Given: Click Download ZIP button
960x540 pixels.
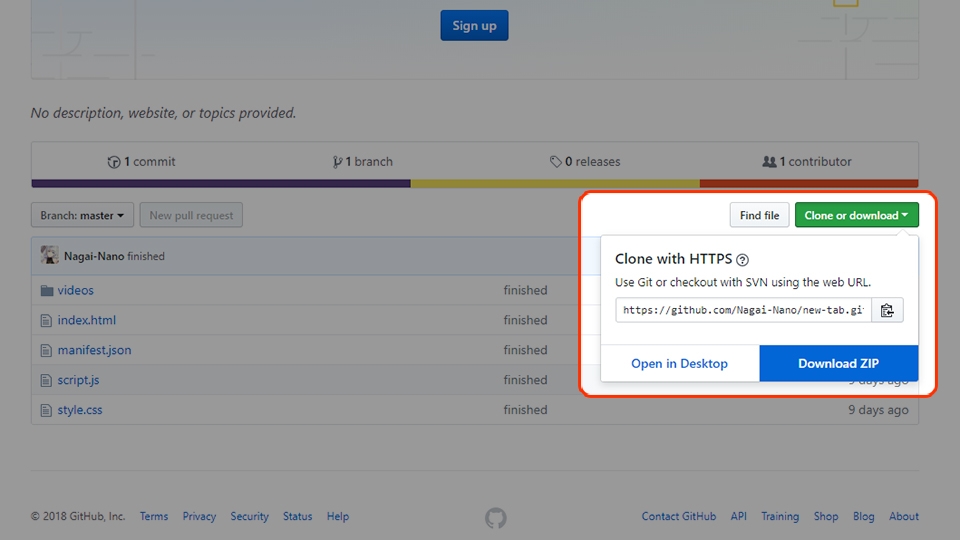Looking at the screenshot, I should [x=839, y=363].
